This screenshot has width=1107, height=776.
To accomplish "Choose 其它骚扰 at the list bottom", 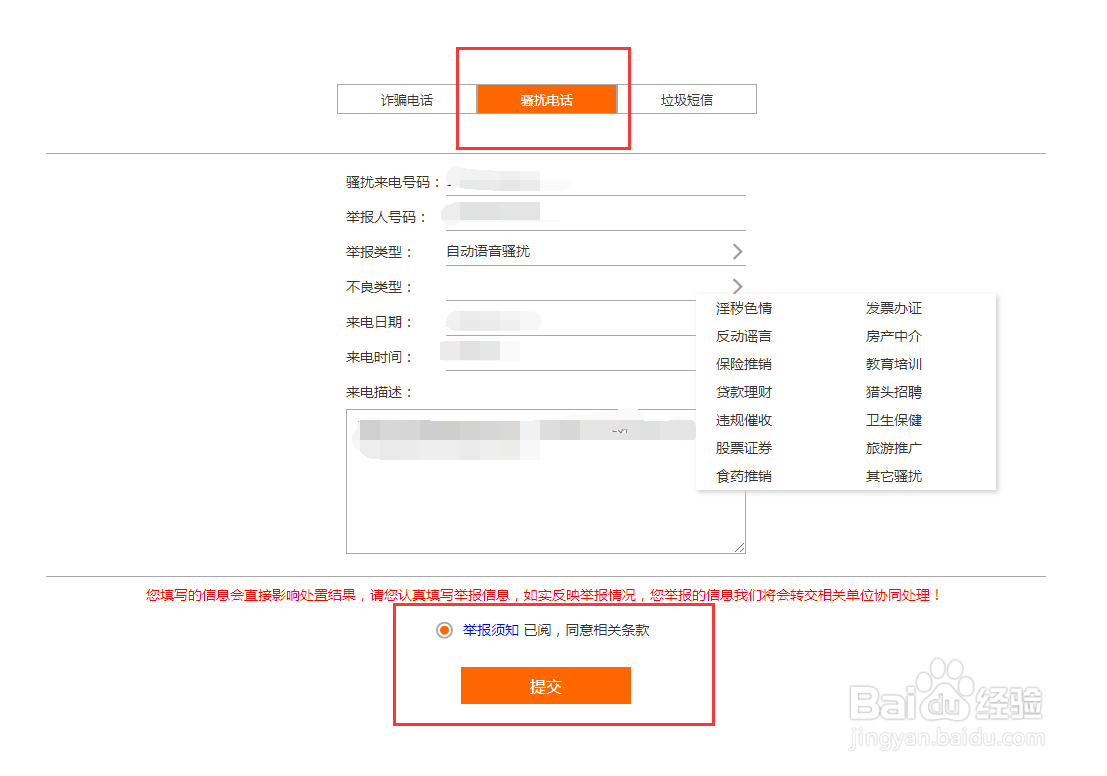I will (x=894, y=476).
